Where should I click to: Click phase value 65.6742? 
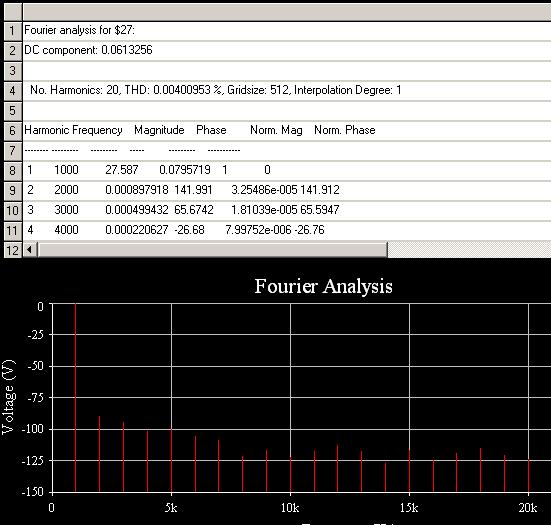(194, 210)
